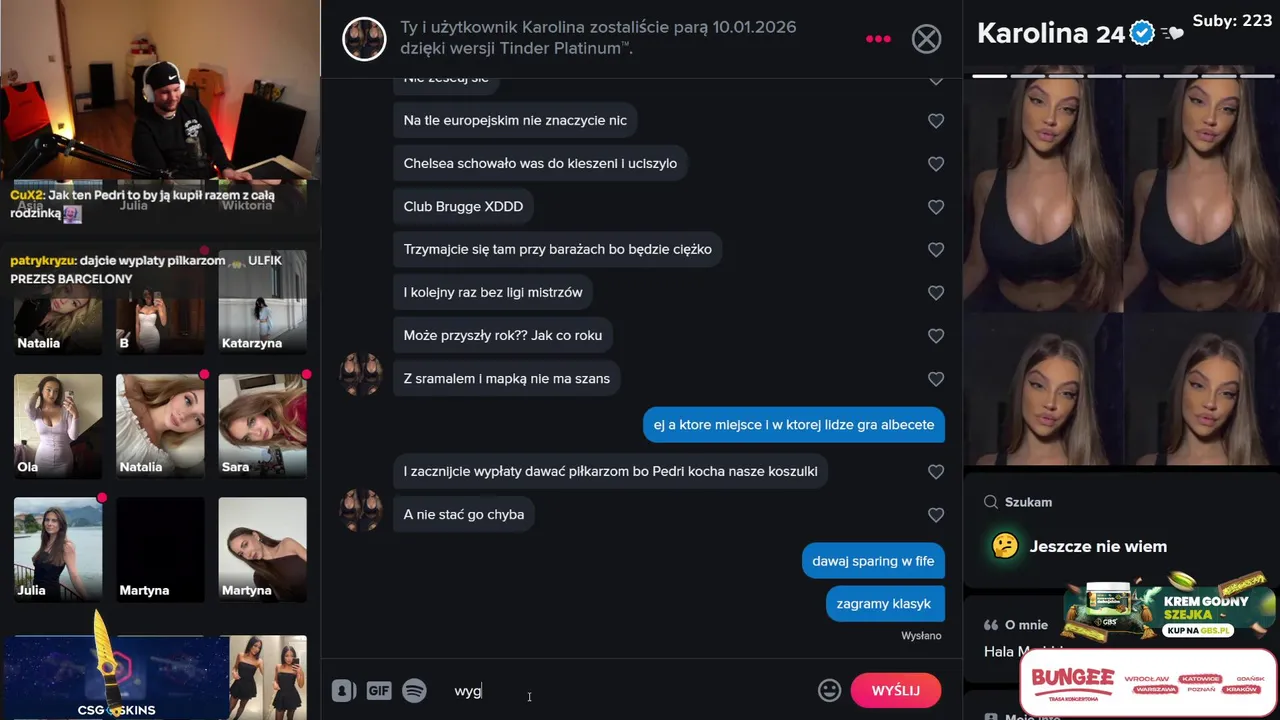Like the message 'A nie stać go chyba'
This screenshot has height=720, width=1280.
[x=936, y=515]
